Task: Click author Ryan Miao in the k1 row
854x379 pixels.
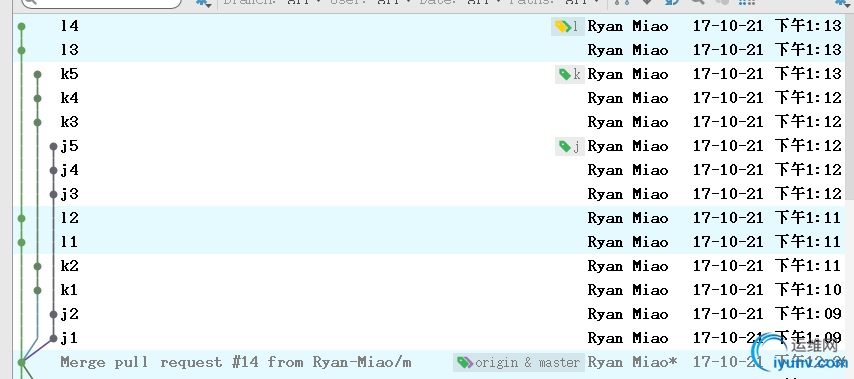Action: pos(627,290)
